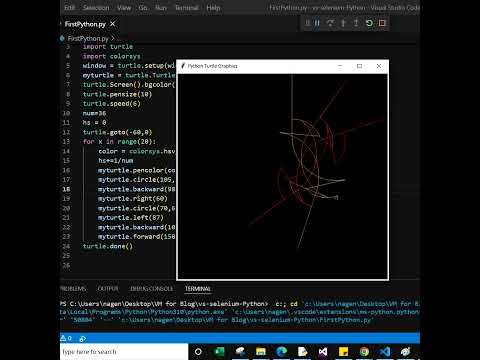Switch to the OUTPUT panel tab

click(108, 289)
